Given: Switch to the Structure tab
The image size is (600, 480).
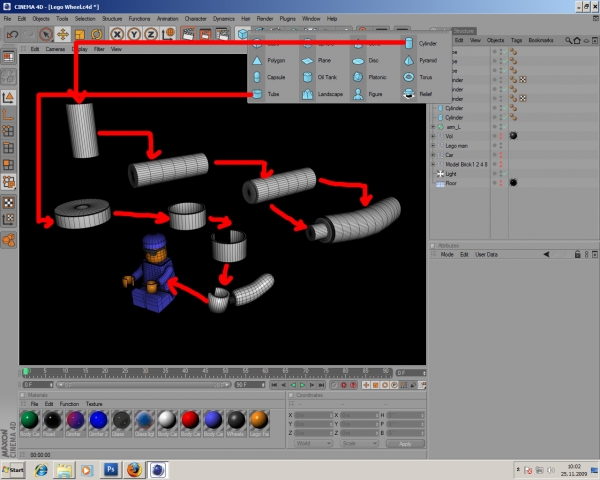Looking at the screenshot, I should [463, 31].
